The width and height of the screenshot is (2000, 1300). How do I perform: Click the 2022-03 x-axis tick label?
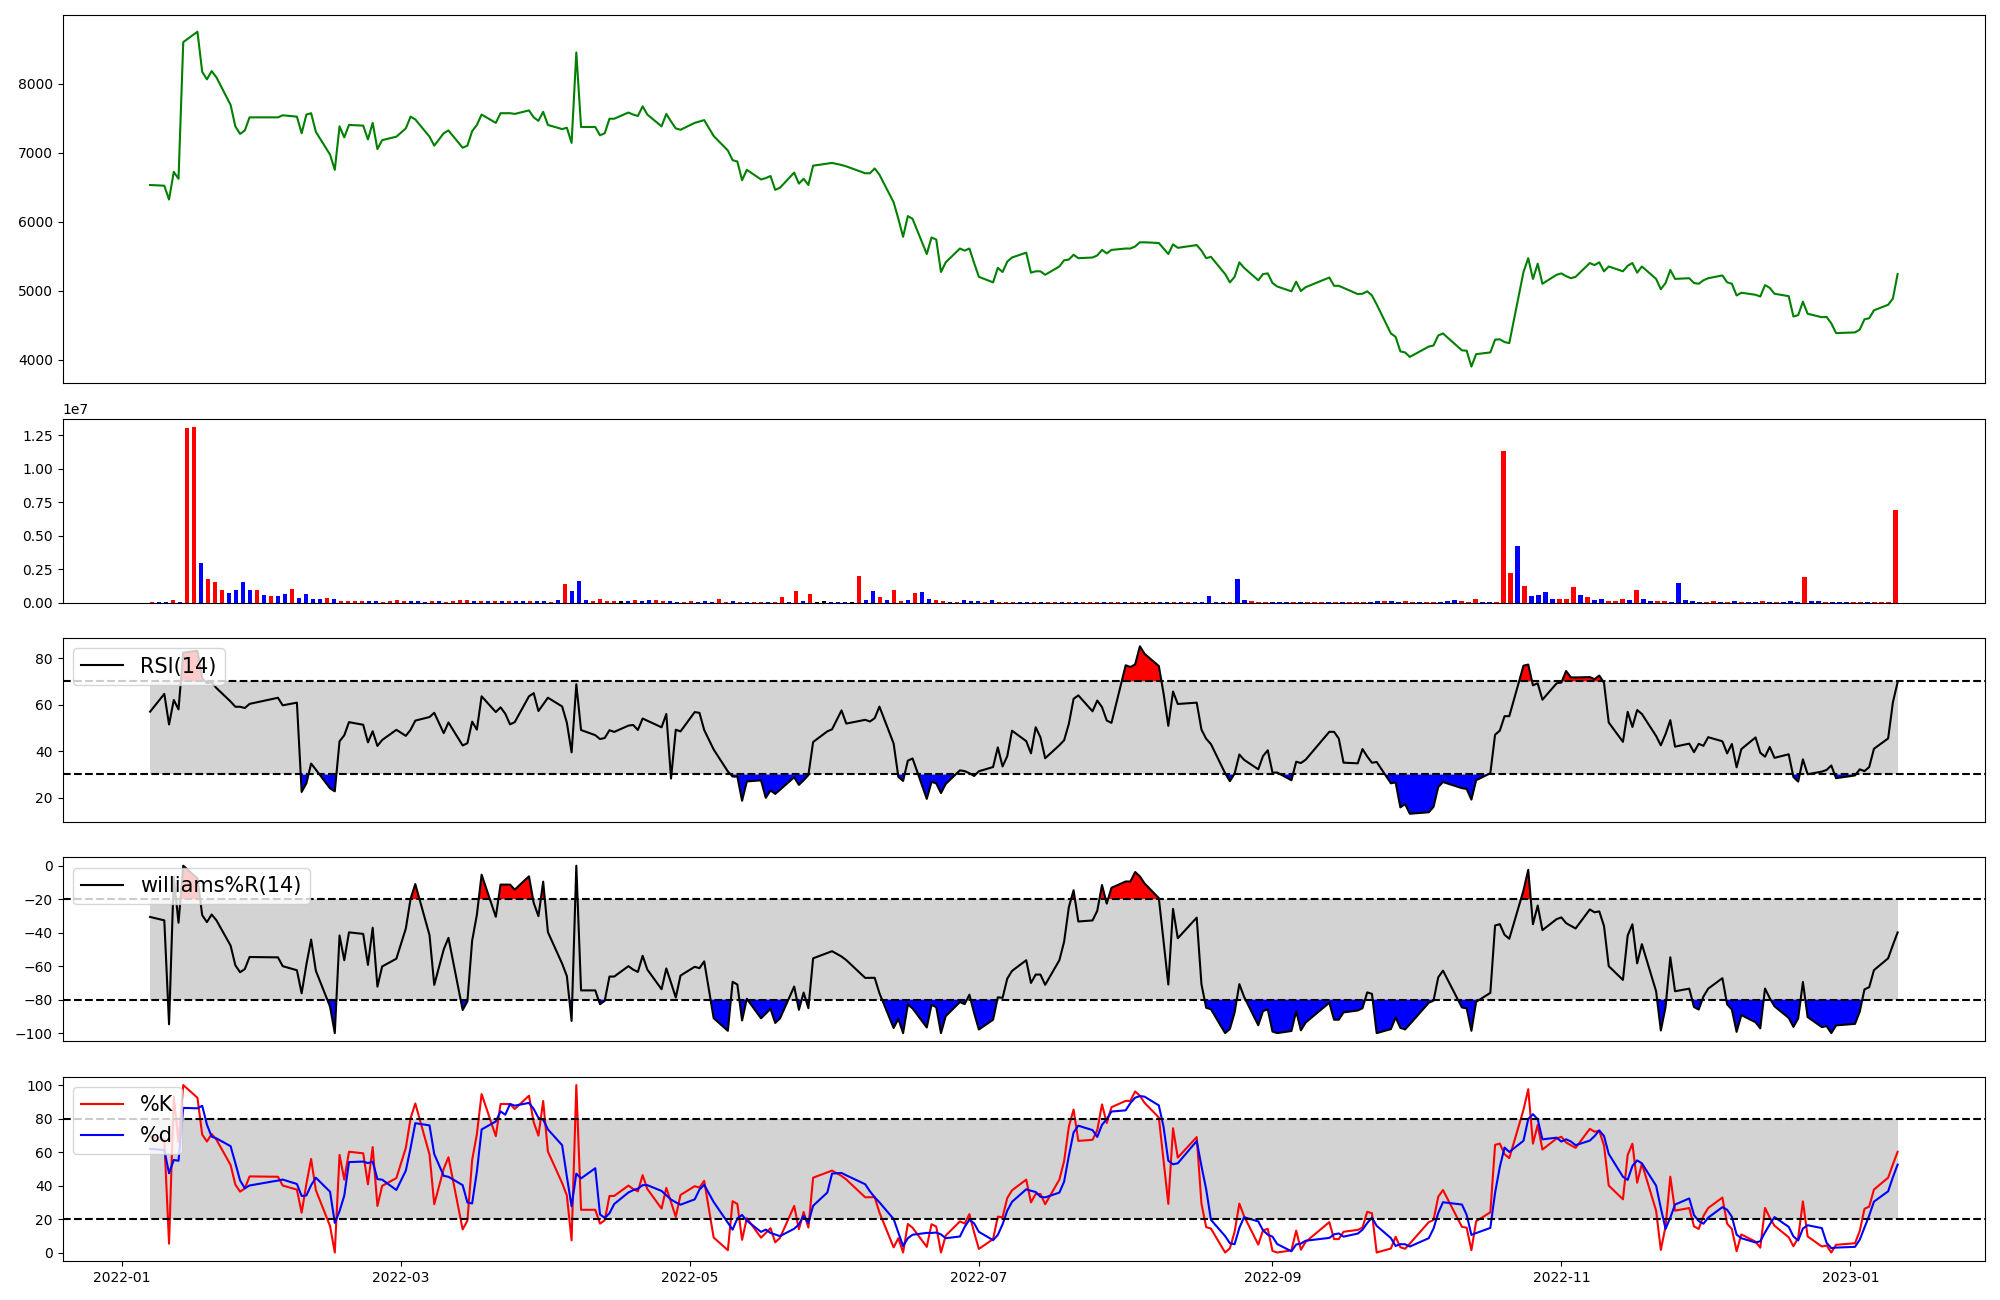click(x=401, y=1277)
